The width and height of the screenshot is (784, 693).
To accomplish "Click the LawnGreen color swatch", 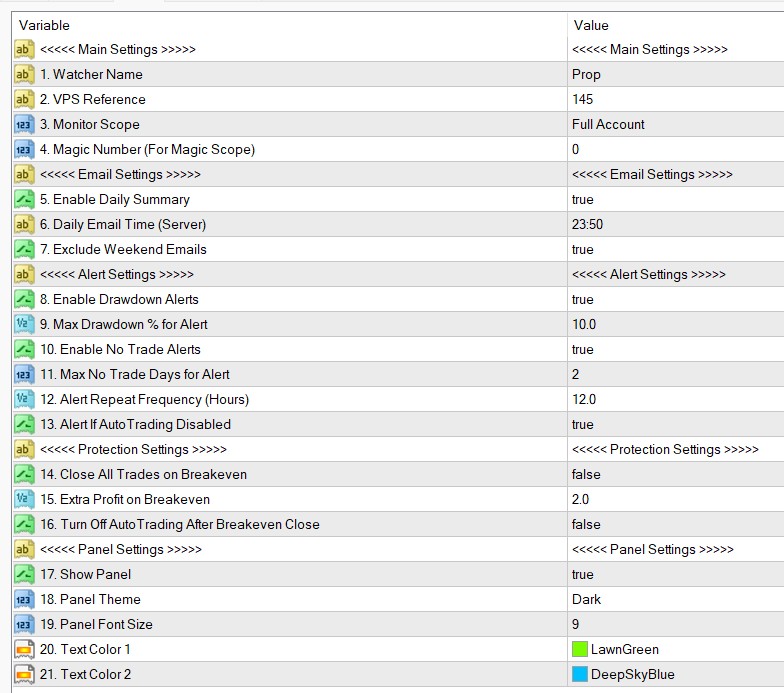I will click(x=580, y=650).
